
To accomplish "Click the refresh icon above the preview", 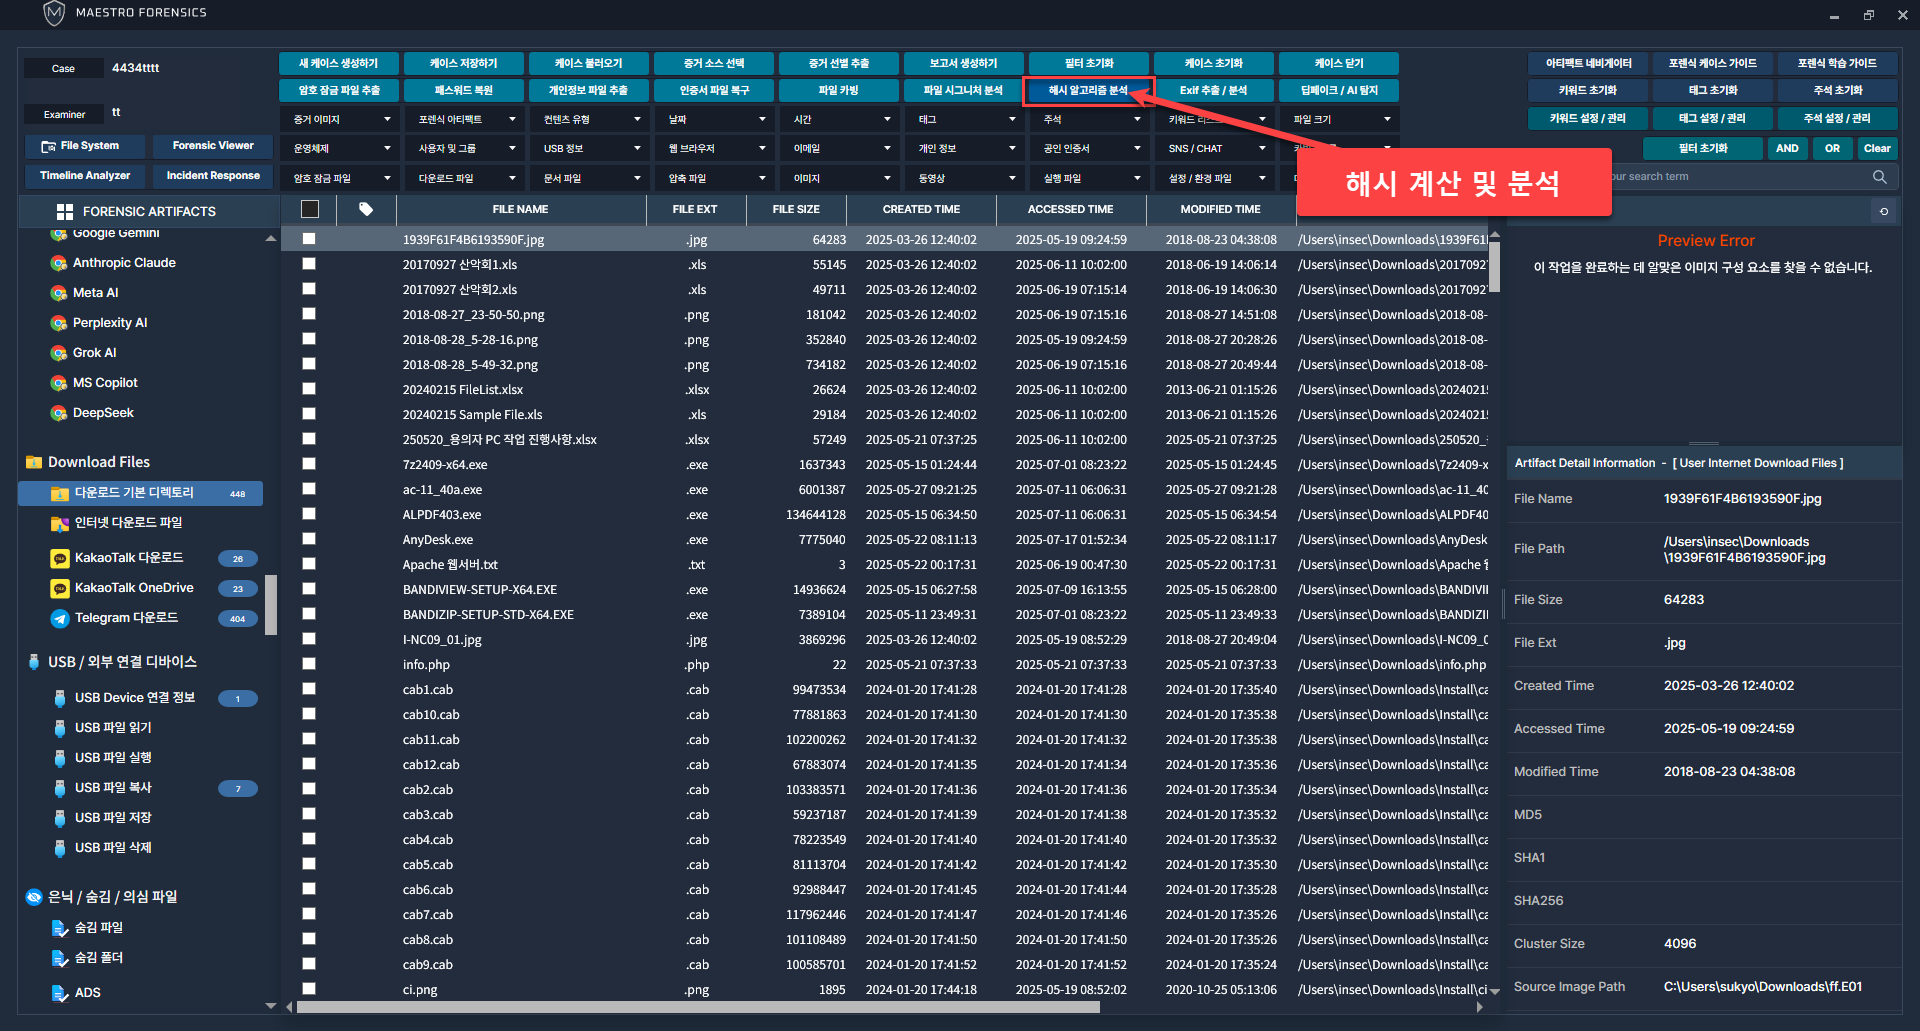I will (1884, 211).
